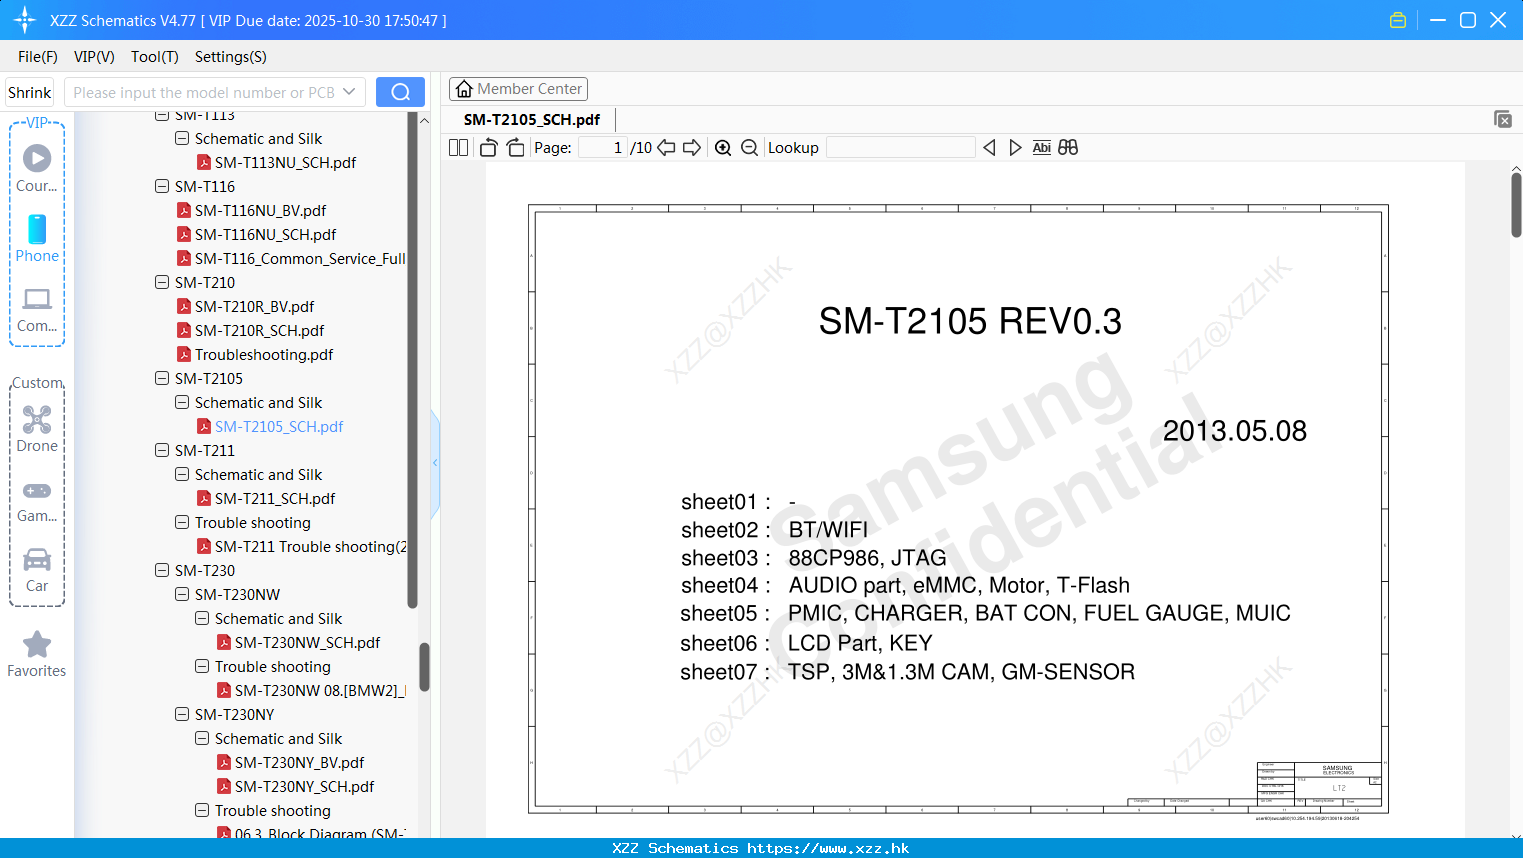Find previous lookup match arrow
The height and width of the screenshot is (858, 1523).
pos(989,148)
